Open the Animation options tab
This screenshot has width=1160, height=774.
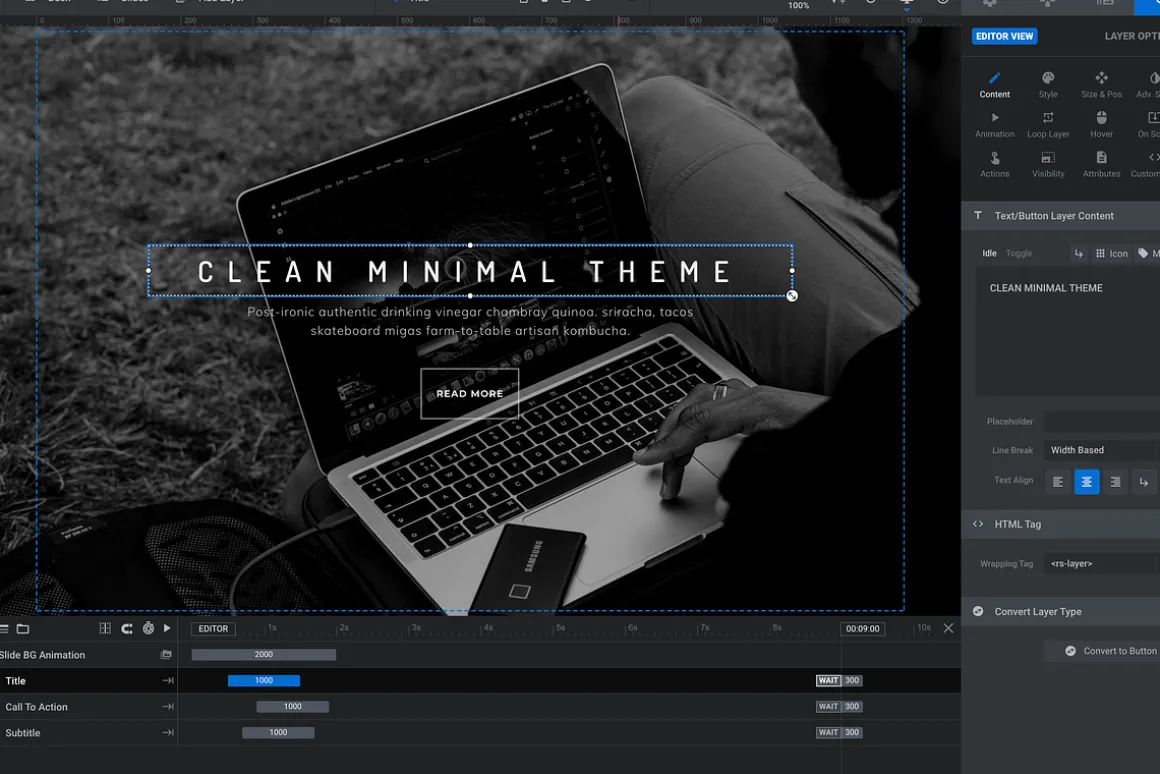994,125
